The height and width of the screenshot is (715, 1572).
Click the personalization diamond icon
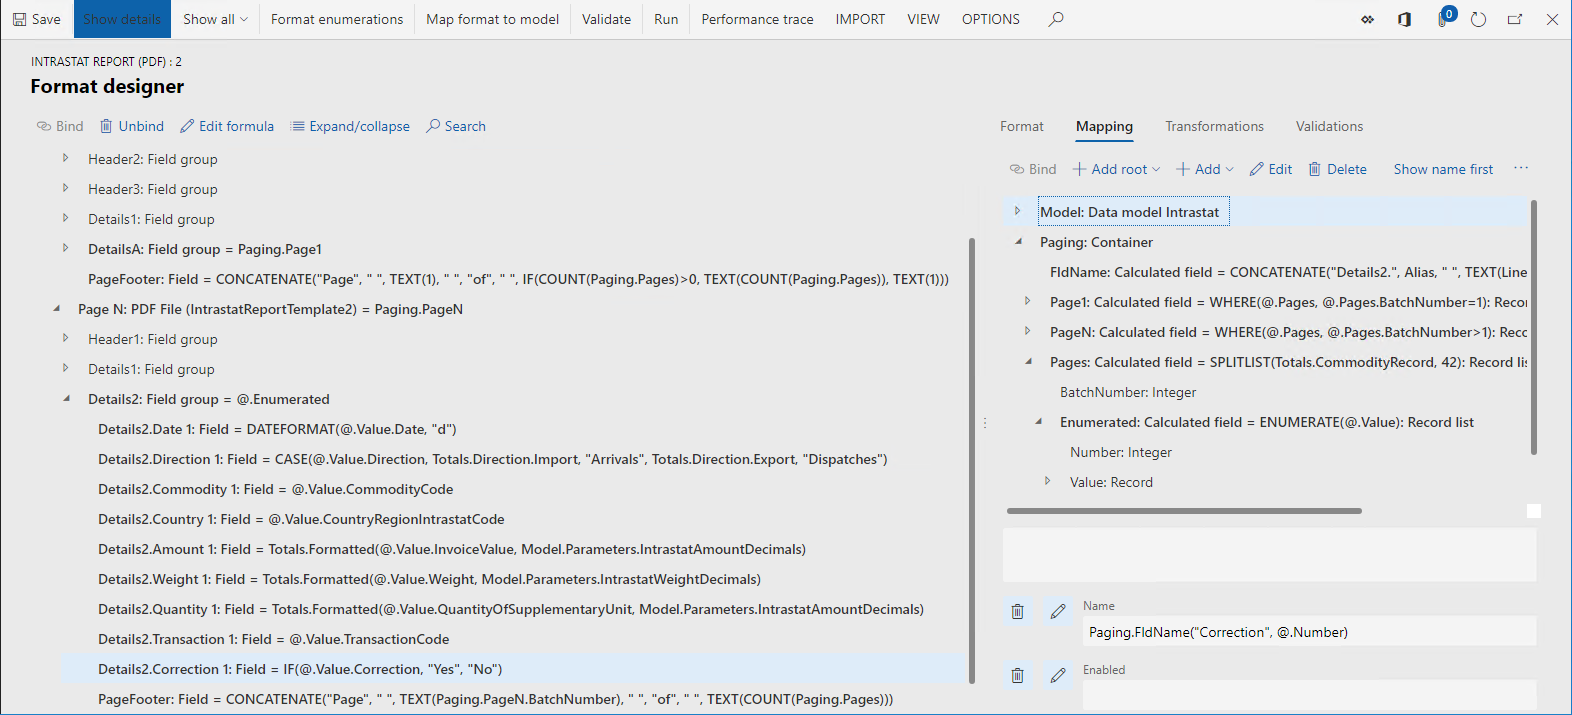1368,19
